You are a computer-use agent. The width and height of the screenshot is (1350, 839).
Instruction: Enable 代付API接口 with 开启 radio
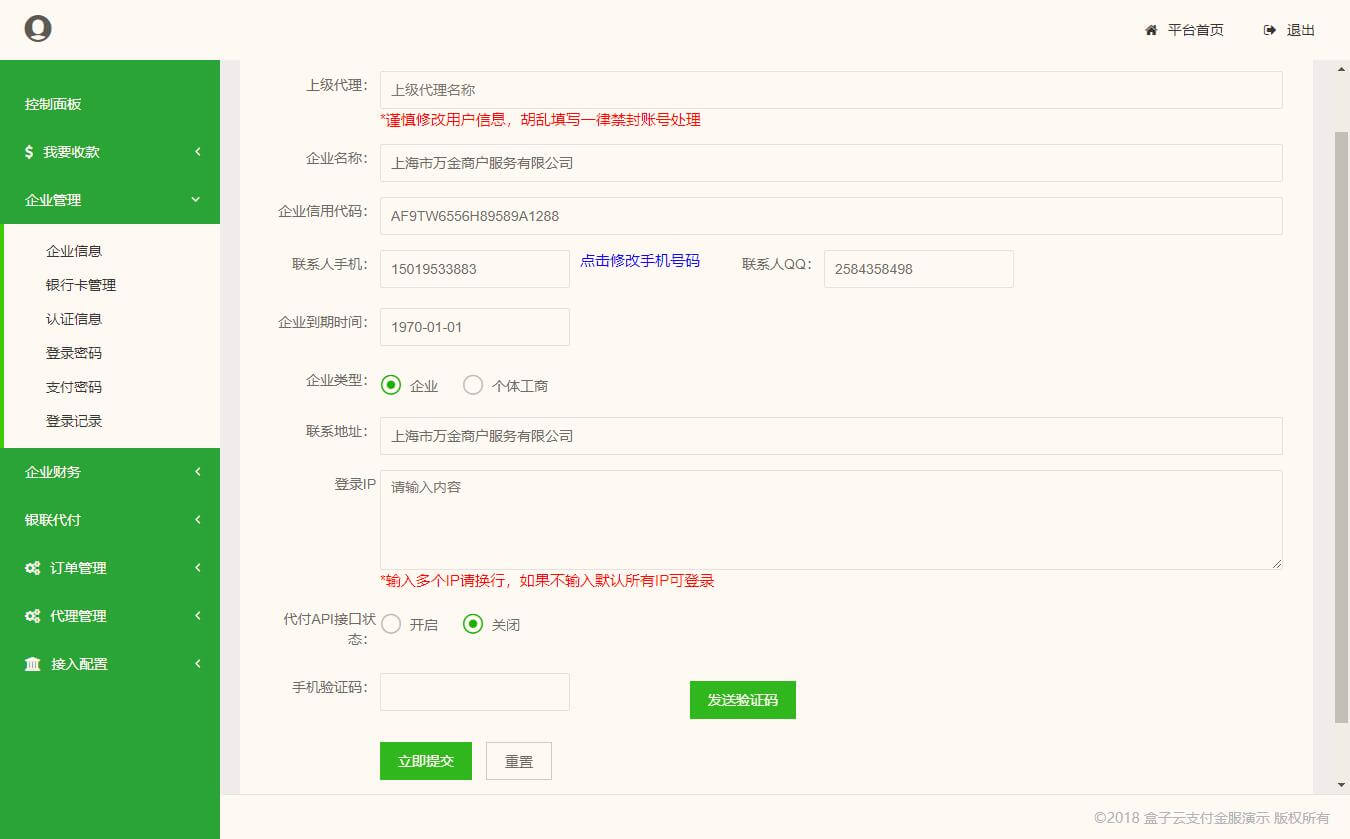tap(391, 624)
